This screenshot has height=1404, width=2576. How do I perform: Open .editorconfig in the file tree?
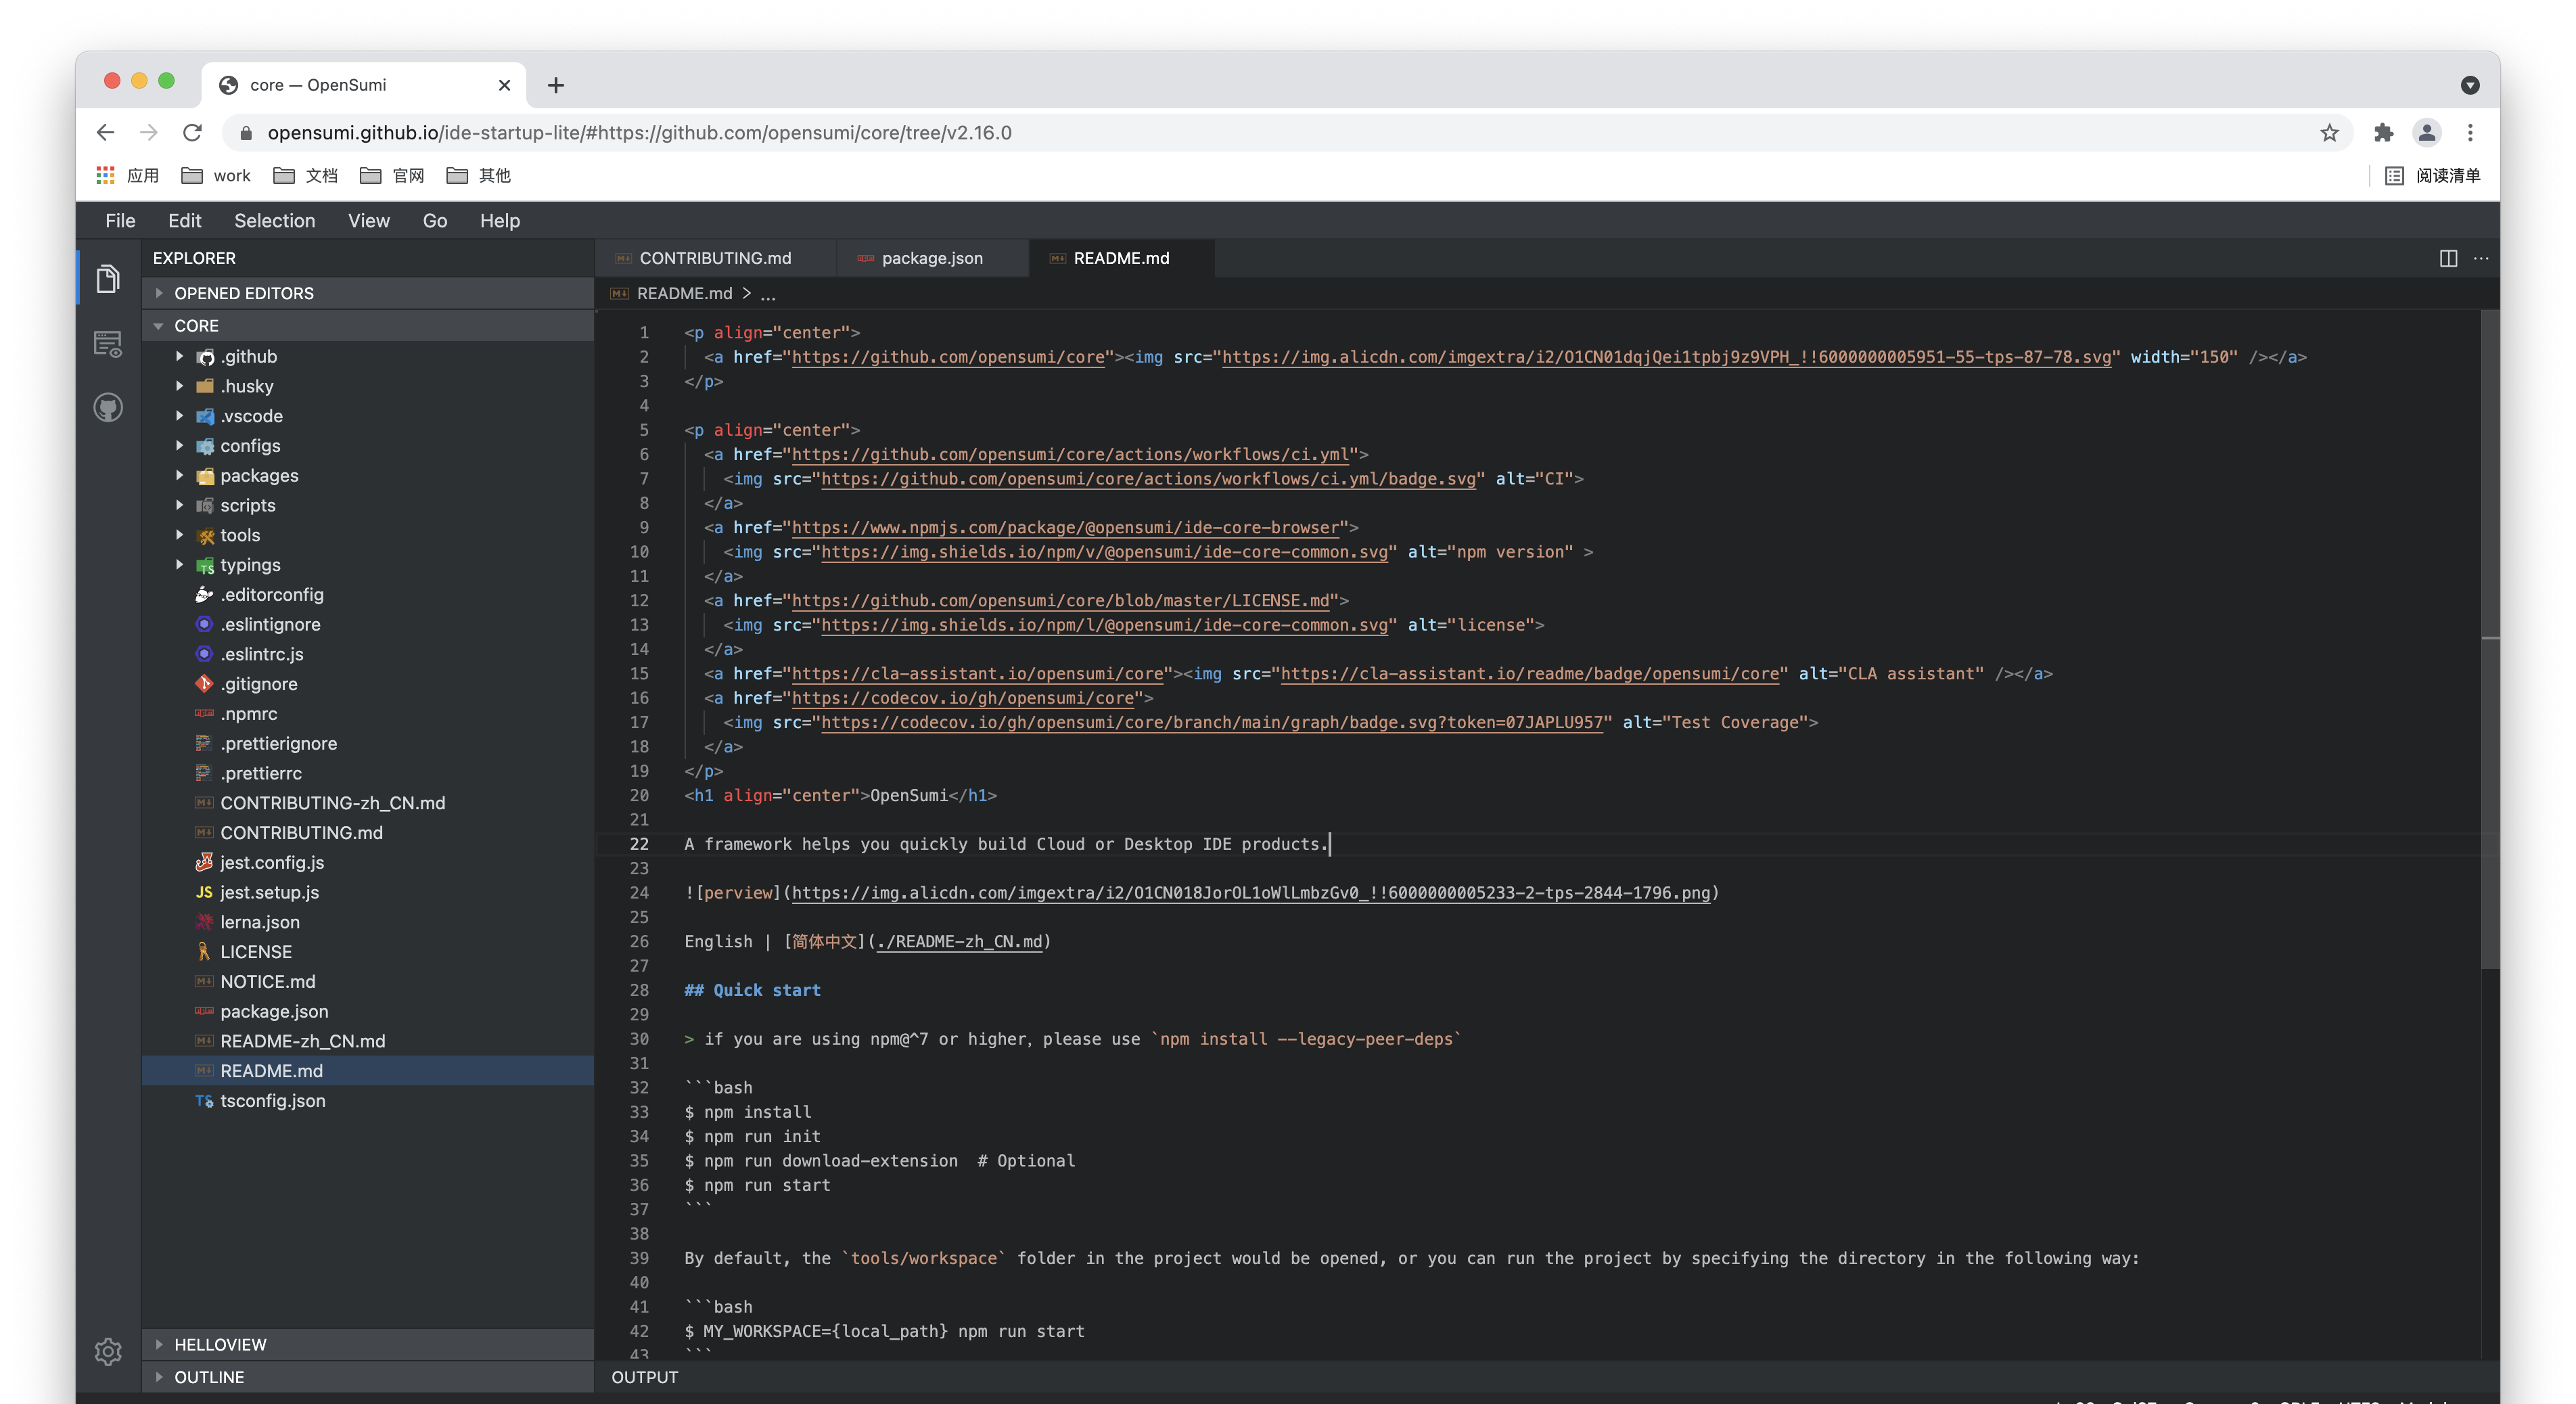tap(368, 595)
